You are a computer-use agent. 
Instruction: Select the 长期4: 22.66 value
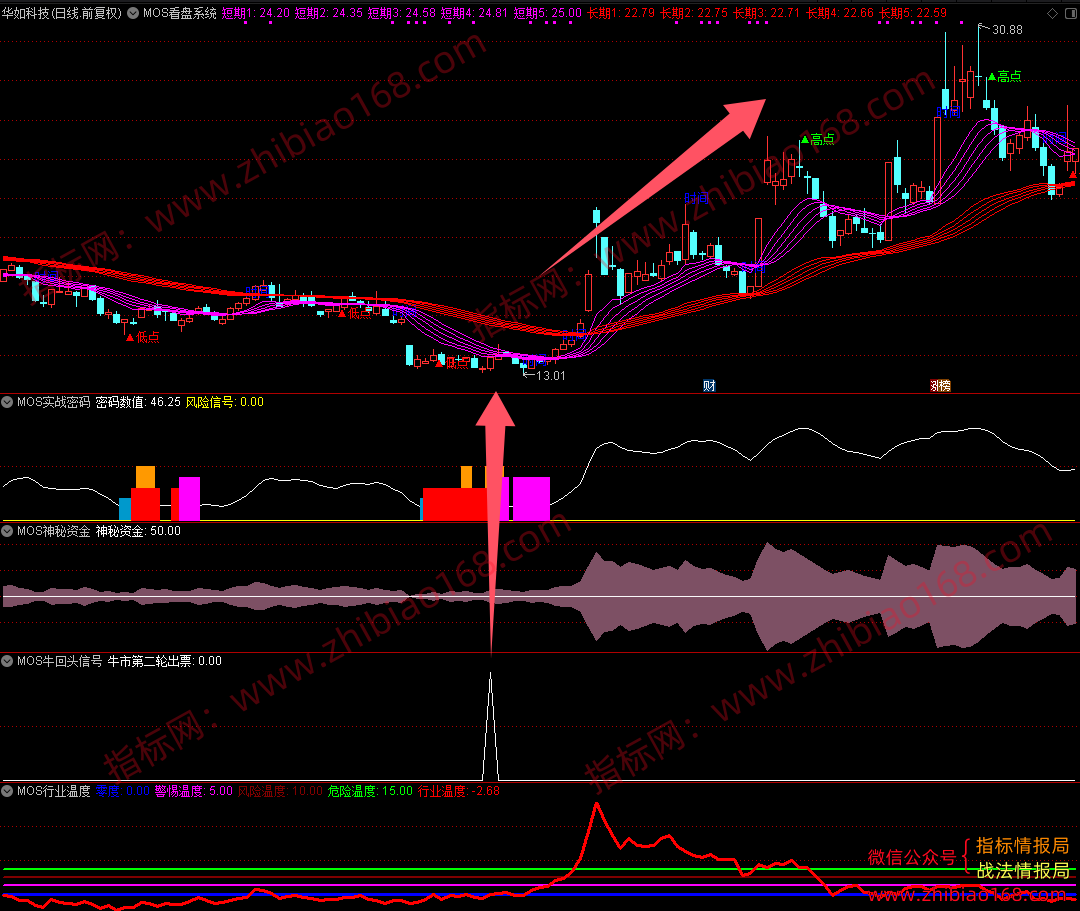[840, 13]
